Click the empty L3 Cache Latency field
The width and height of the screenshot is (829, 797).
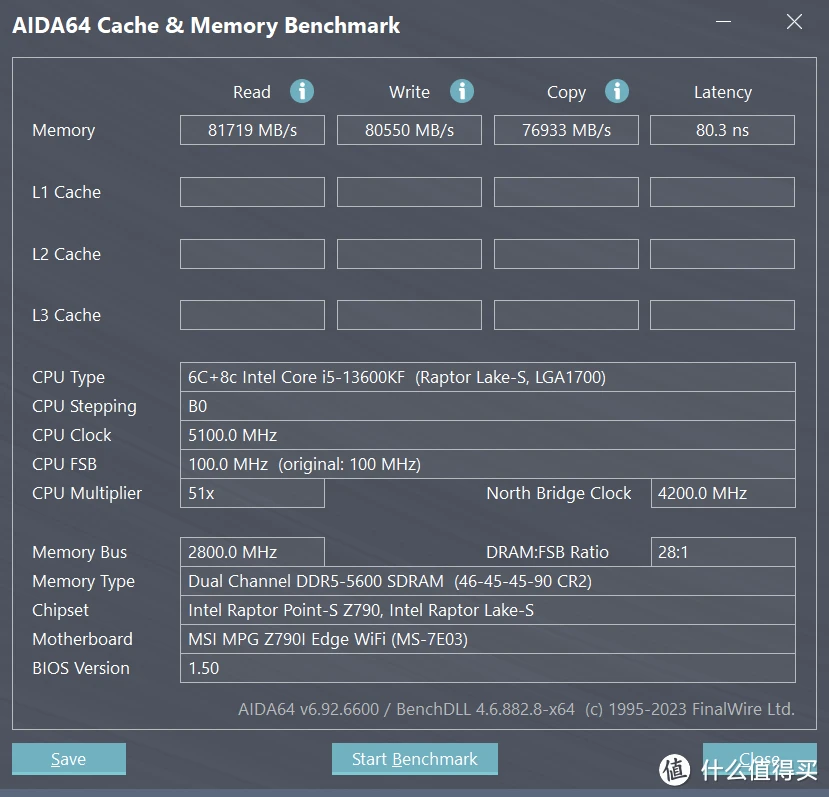point(722,315)
